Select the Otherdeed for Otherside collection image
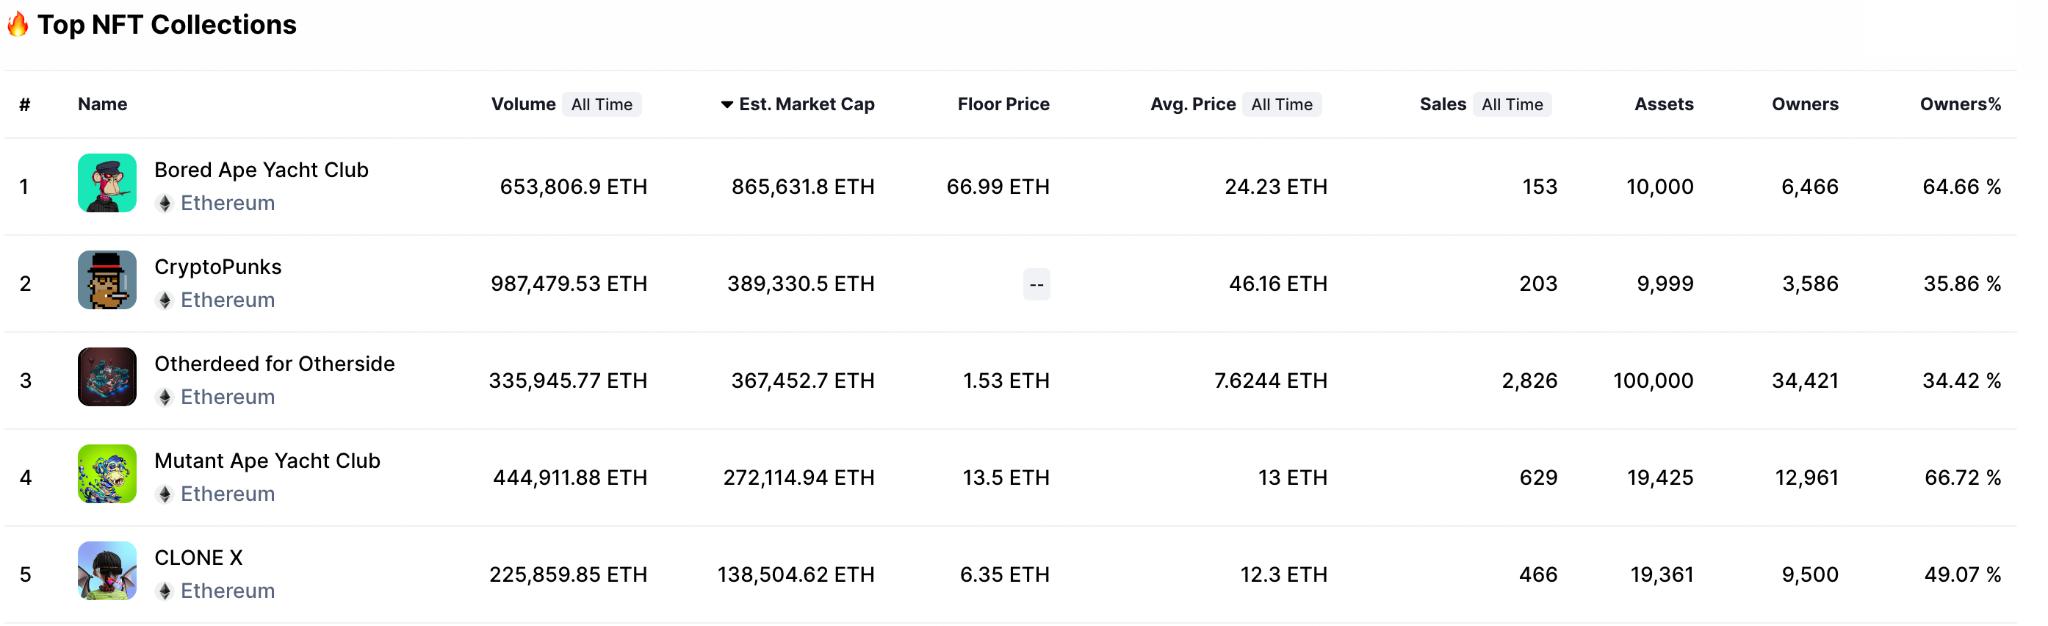This screenshot has height=626, width=2048. pos(107,377)
